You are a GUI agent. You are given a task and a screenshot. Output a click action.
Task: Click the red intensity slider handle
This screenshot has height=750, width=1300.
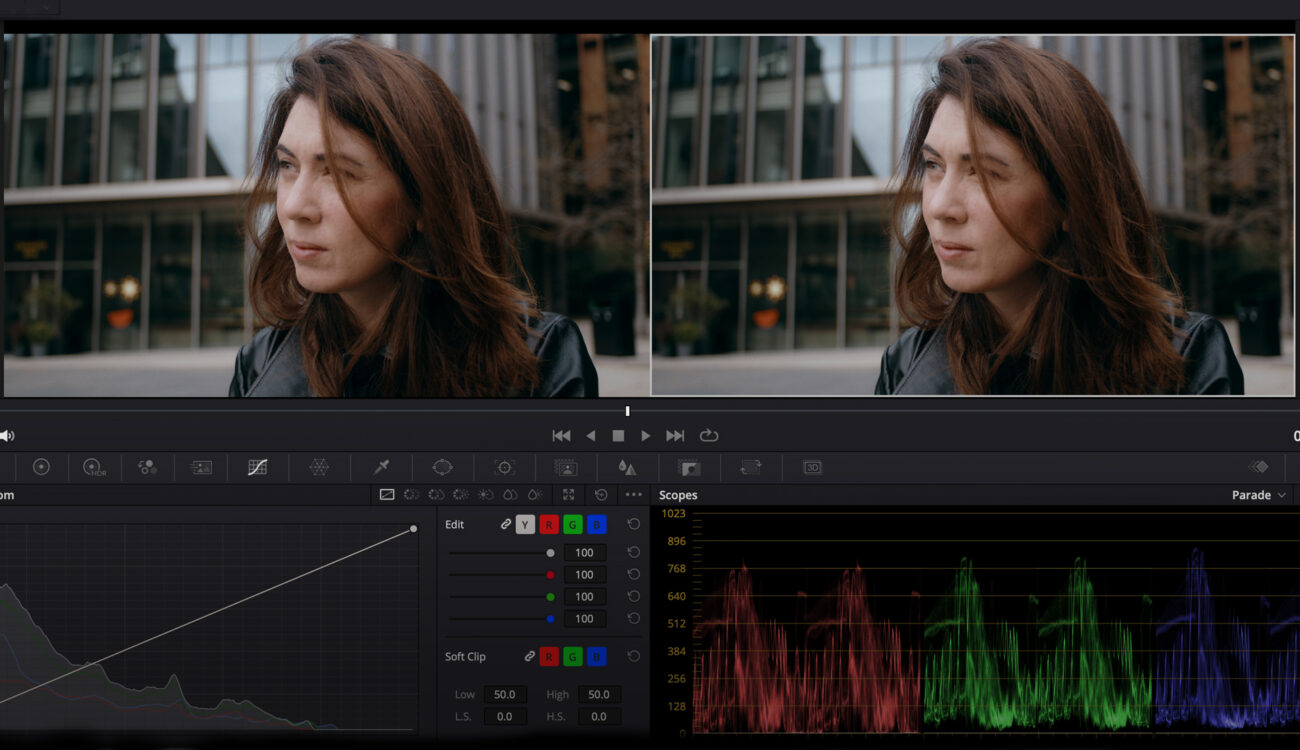click(x=550, y=574)
